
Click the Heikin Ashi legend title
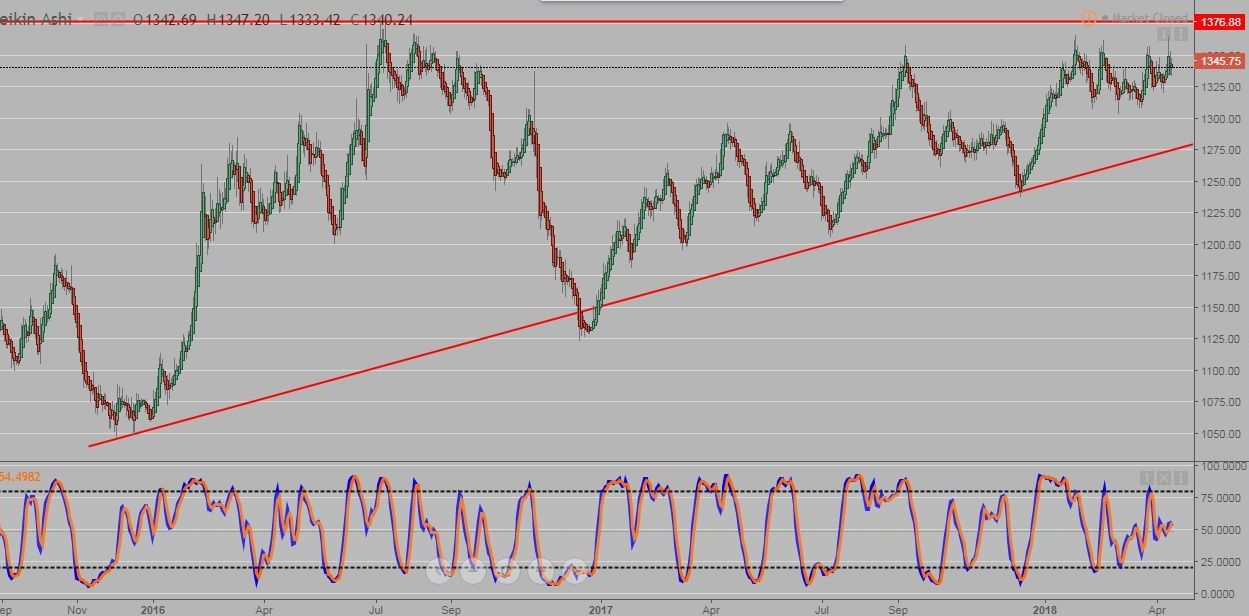point(36,19)
